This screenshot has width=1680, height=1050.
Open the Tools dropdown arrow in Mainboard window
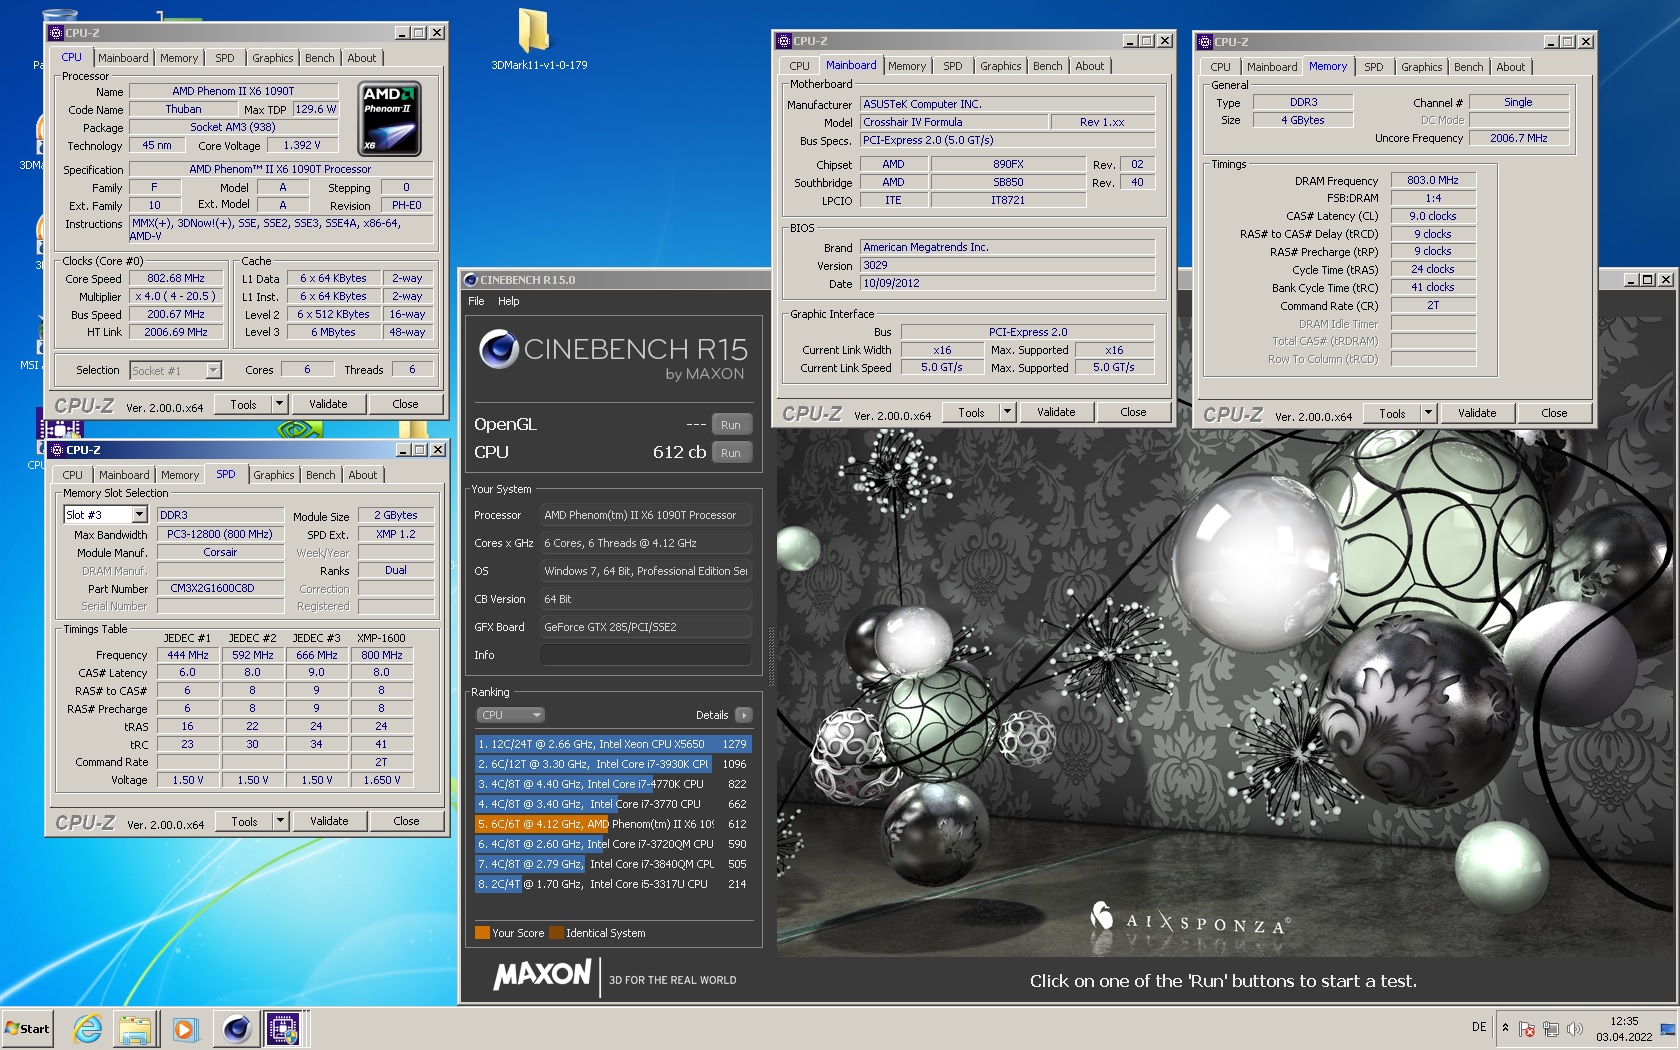point(1007,412)
